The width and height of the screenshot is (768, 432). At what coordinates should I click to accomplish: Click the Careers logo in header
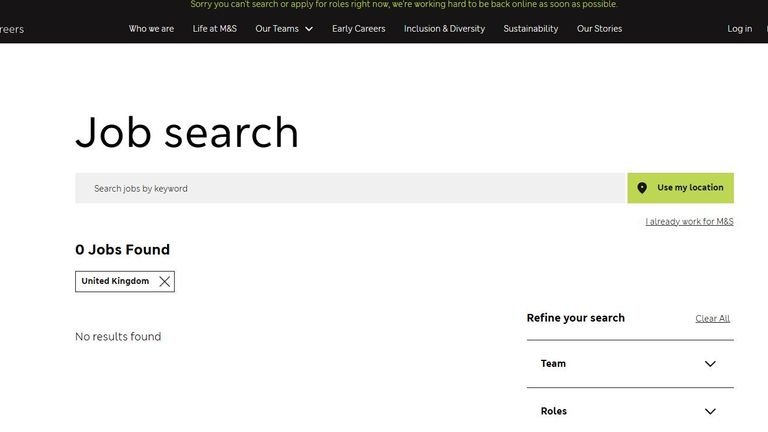pyautogui.click(x=10, y=29)
